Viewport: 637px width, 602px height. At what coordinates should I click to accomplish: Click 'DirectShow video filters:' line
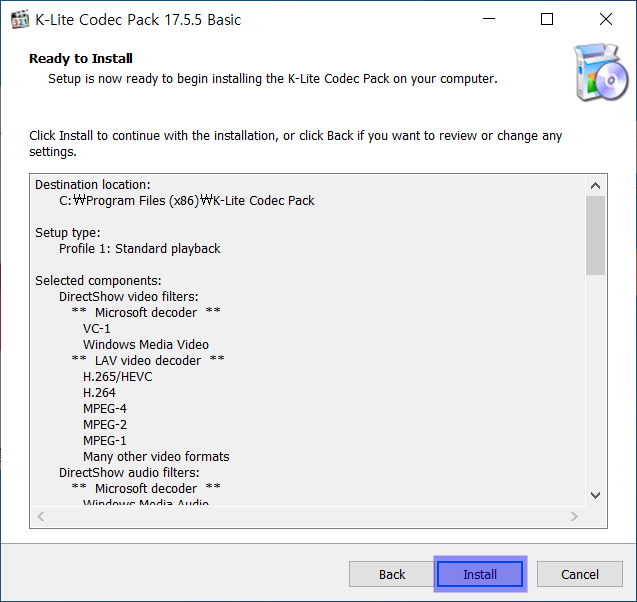[x=128, y=297]
